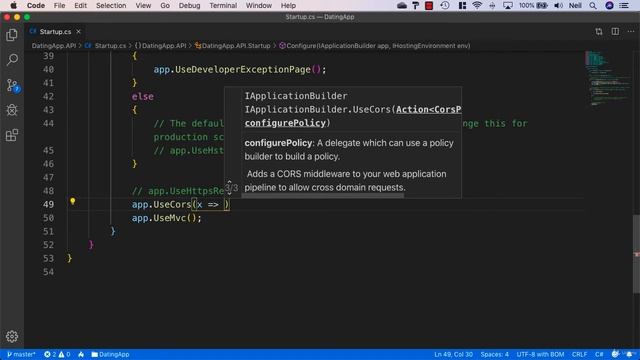Open changes compare icon in editor toolbar
The height and width of the screenshot is (360, 640).
pyautogui.click(x=598, y=31)
